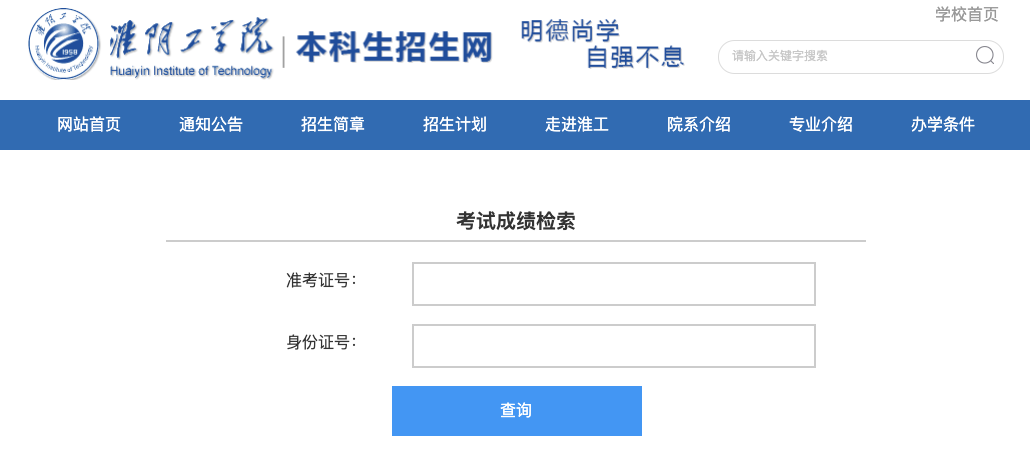Viewport: 1030px width, 476px height.
Task: Focus the 准考证号 input field
Action: [614, 284]
